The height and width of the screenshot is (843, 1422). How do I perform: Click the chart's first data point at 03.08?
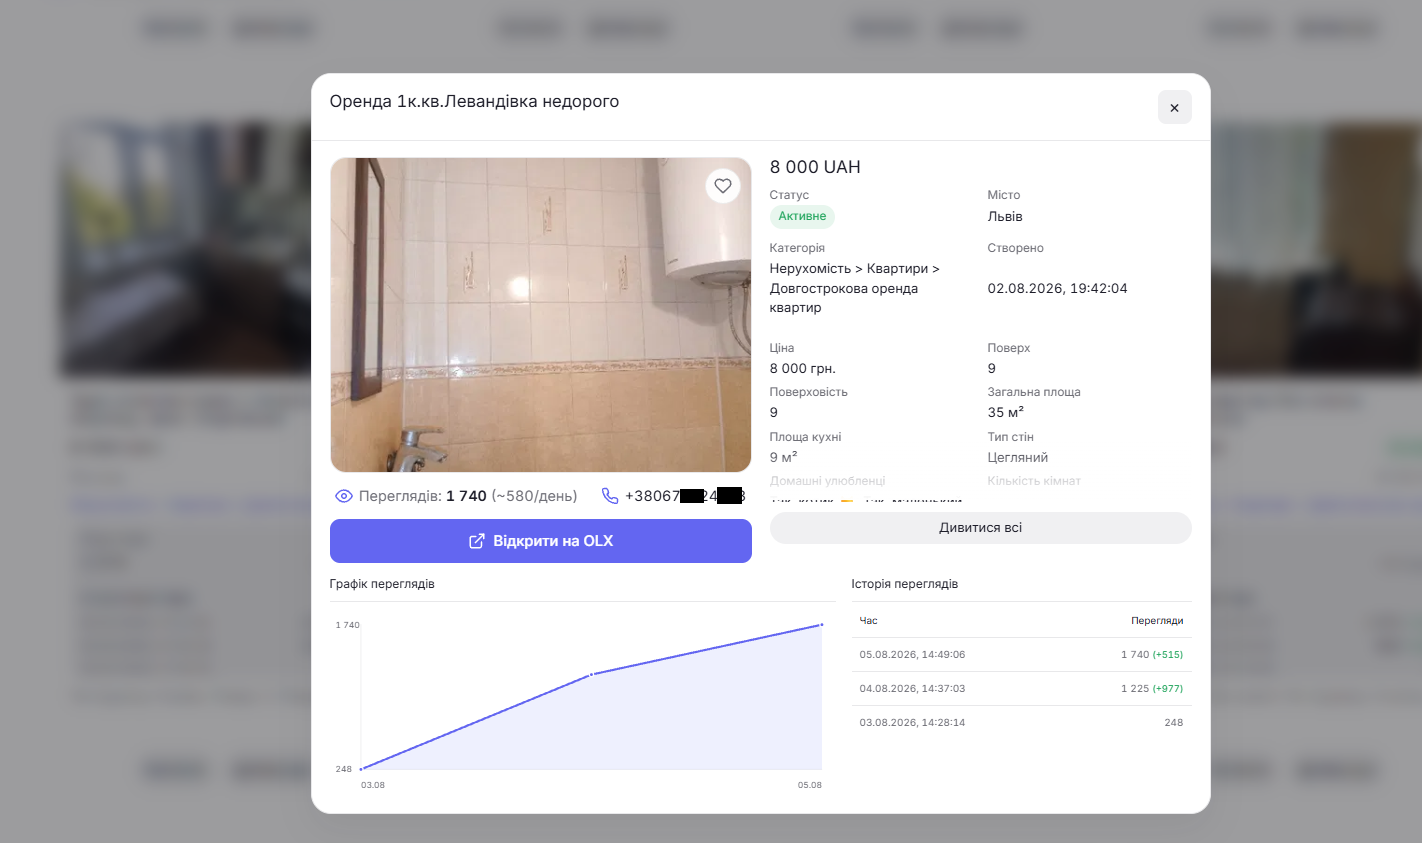[361, 769]
